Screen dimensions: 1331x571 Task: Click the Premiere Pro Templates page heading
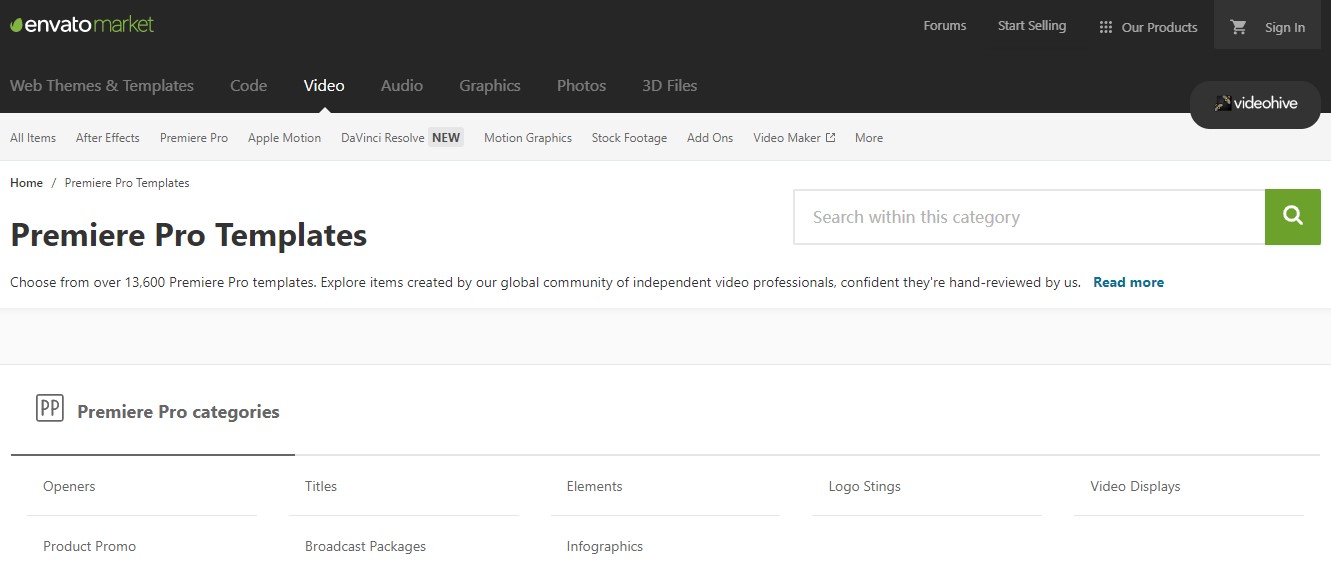point(188,235)
